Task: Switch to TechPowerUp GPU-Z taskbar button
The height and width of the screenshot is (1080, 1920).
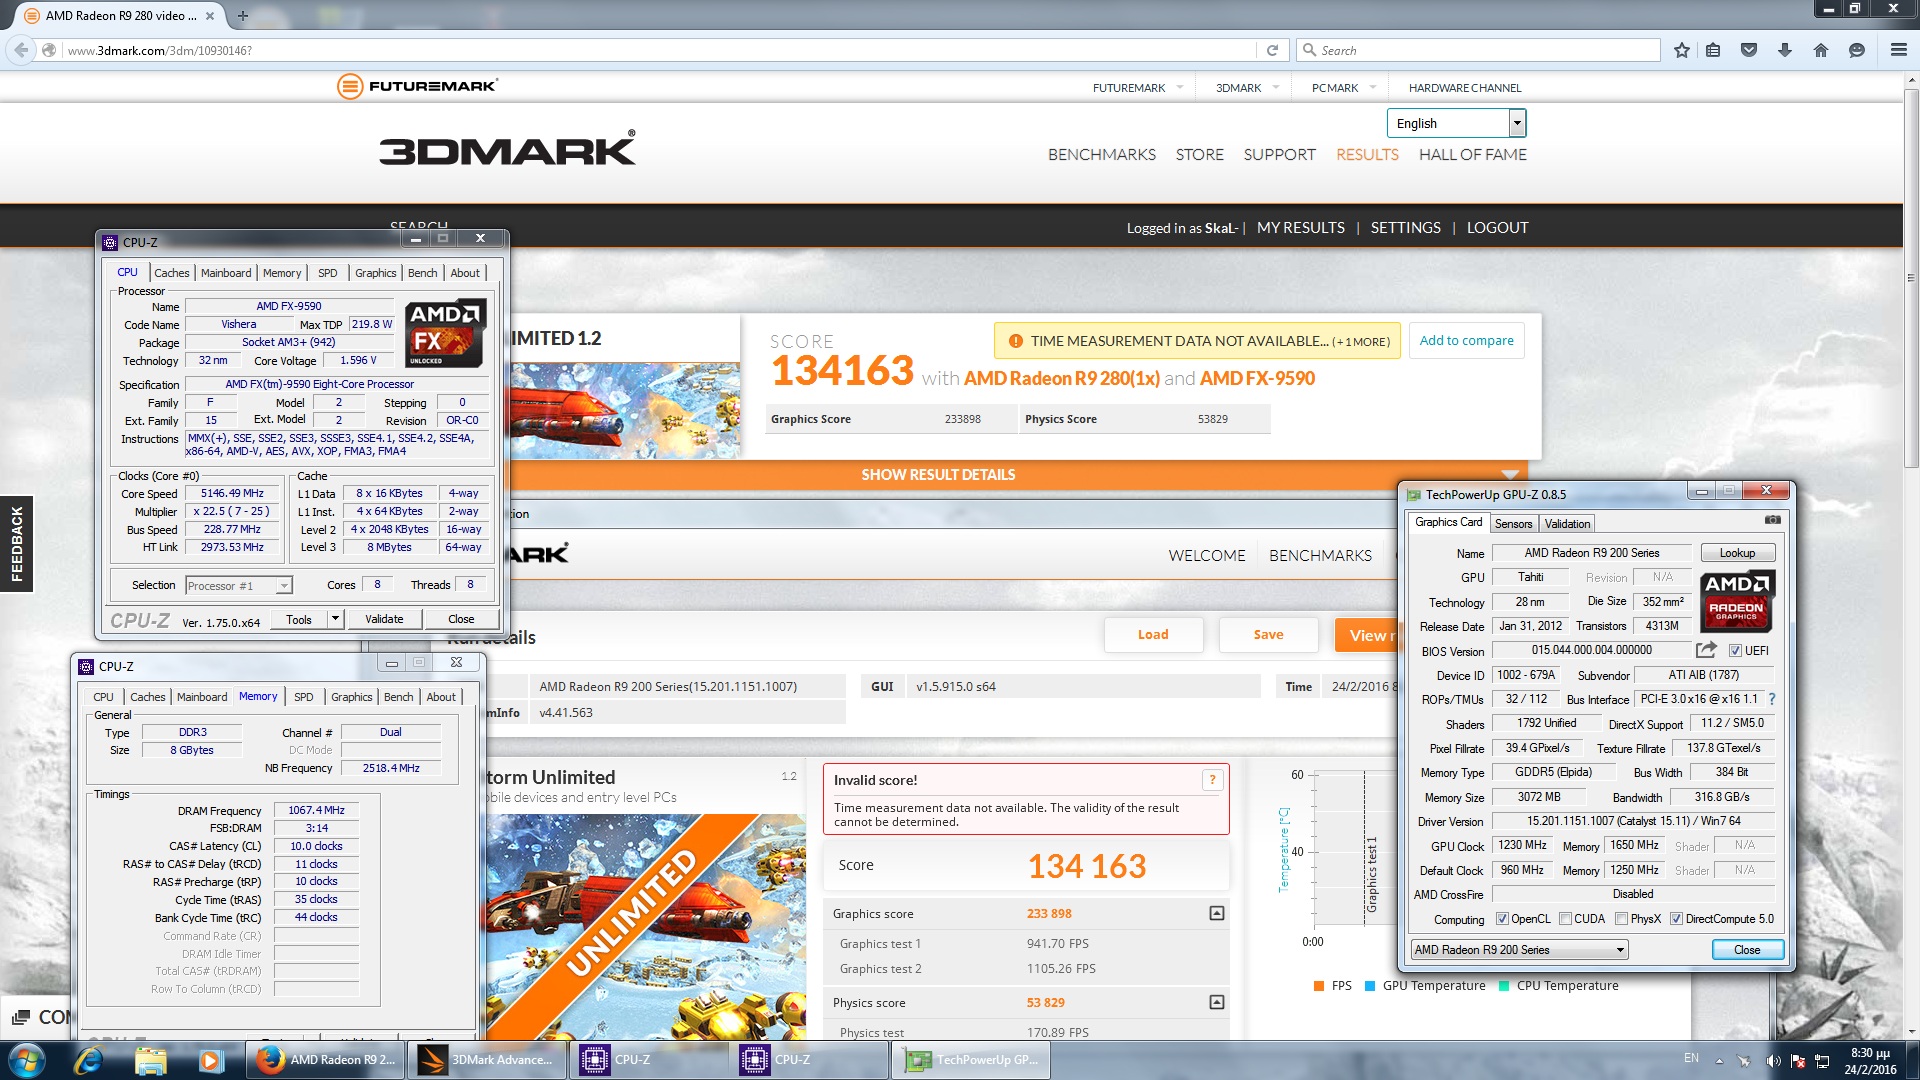Action: click(x=972, y=1060)
